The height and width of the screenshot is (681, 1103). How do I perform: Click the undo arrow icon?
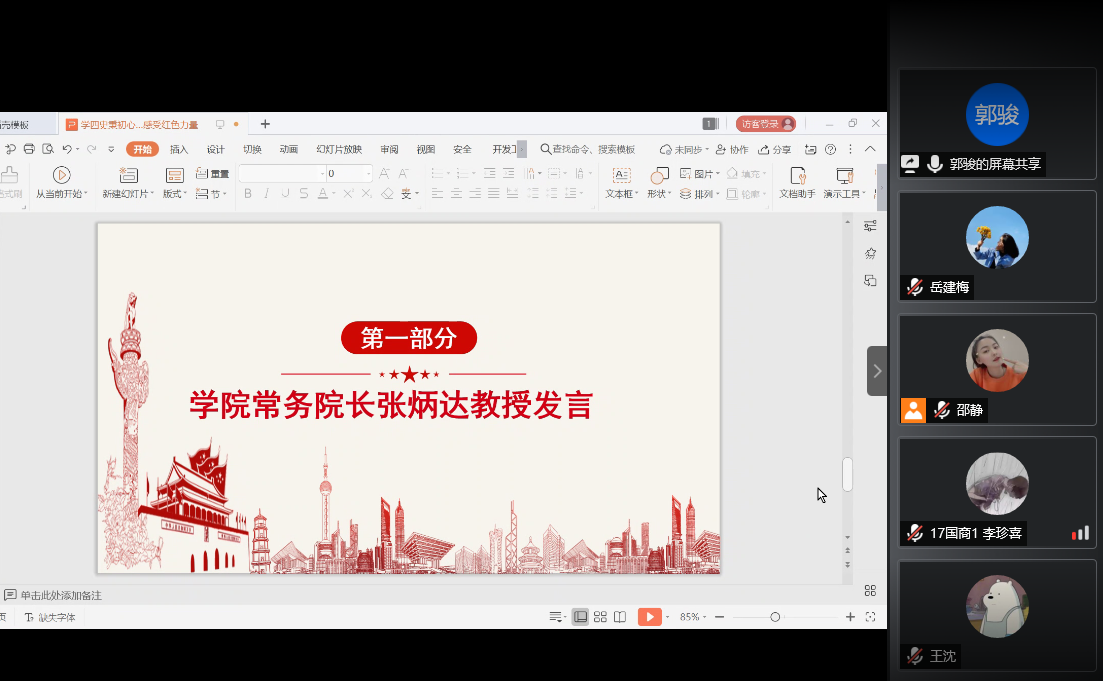pos(67,149)
